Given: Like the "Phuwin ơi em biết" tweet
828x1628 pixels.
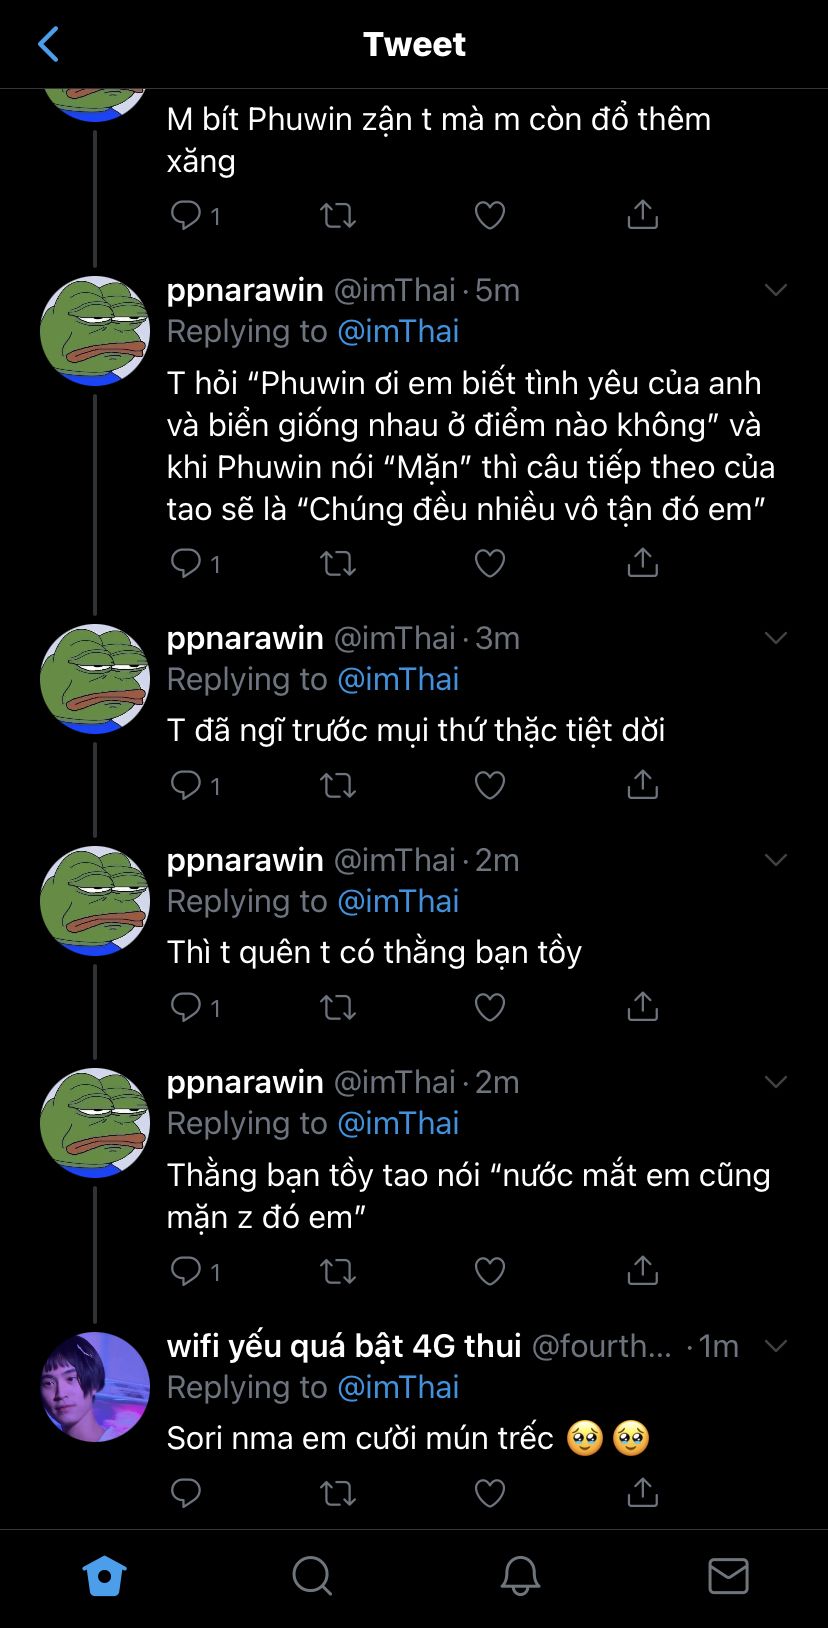Looking at the screenshot, I should tap(489, 564).
